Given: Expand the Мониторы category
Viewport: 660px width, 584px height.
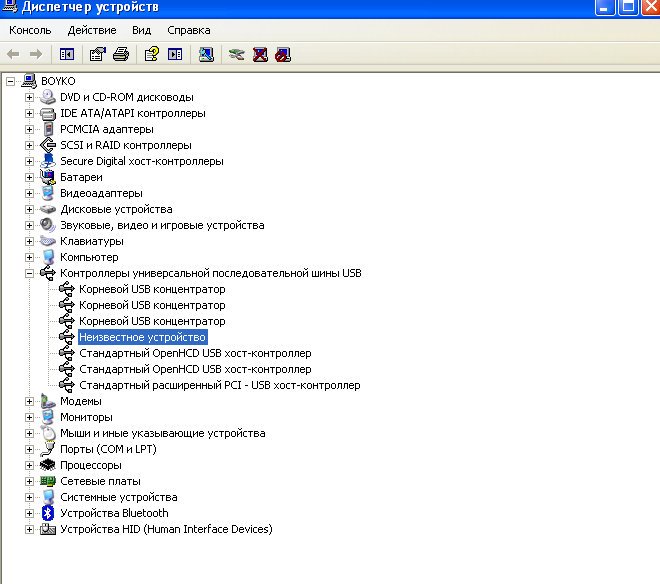Looking at the screenshot, I should click(29, 417).
